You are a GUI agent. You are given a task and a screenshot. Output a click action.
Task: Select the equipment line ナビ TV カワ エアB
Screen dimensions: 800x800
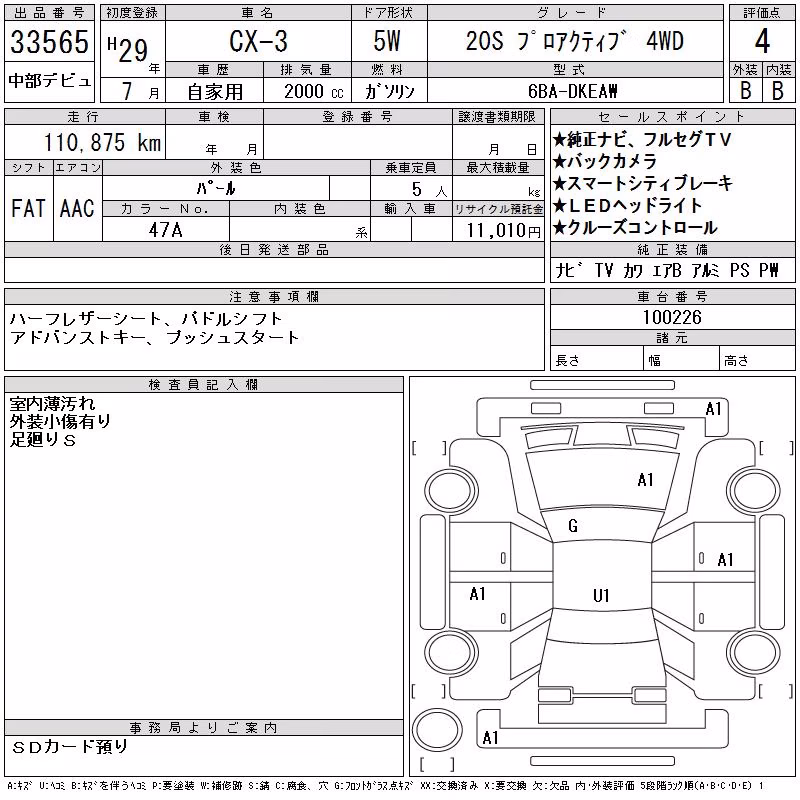(x=618, y=270)
